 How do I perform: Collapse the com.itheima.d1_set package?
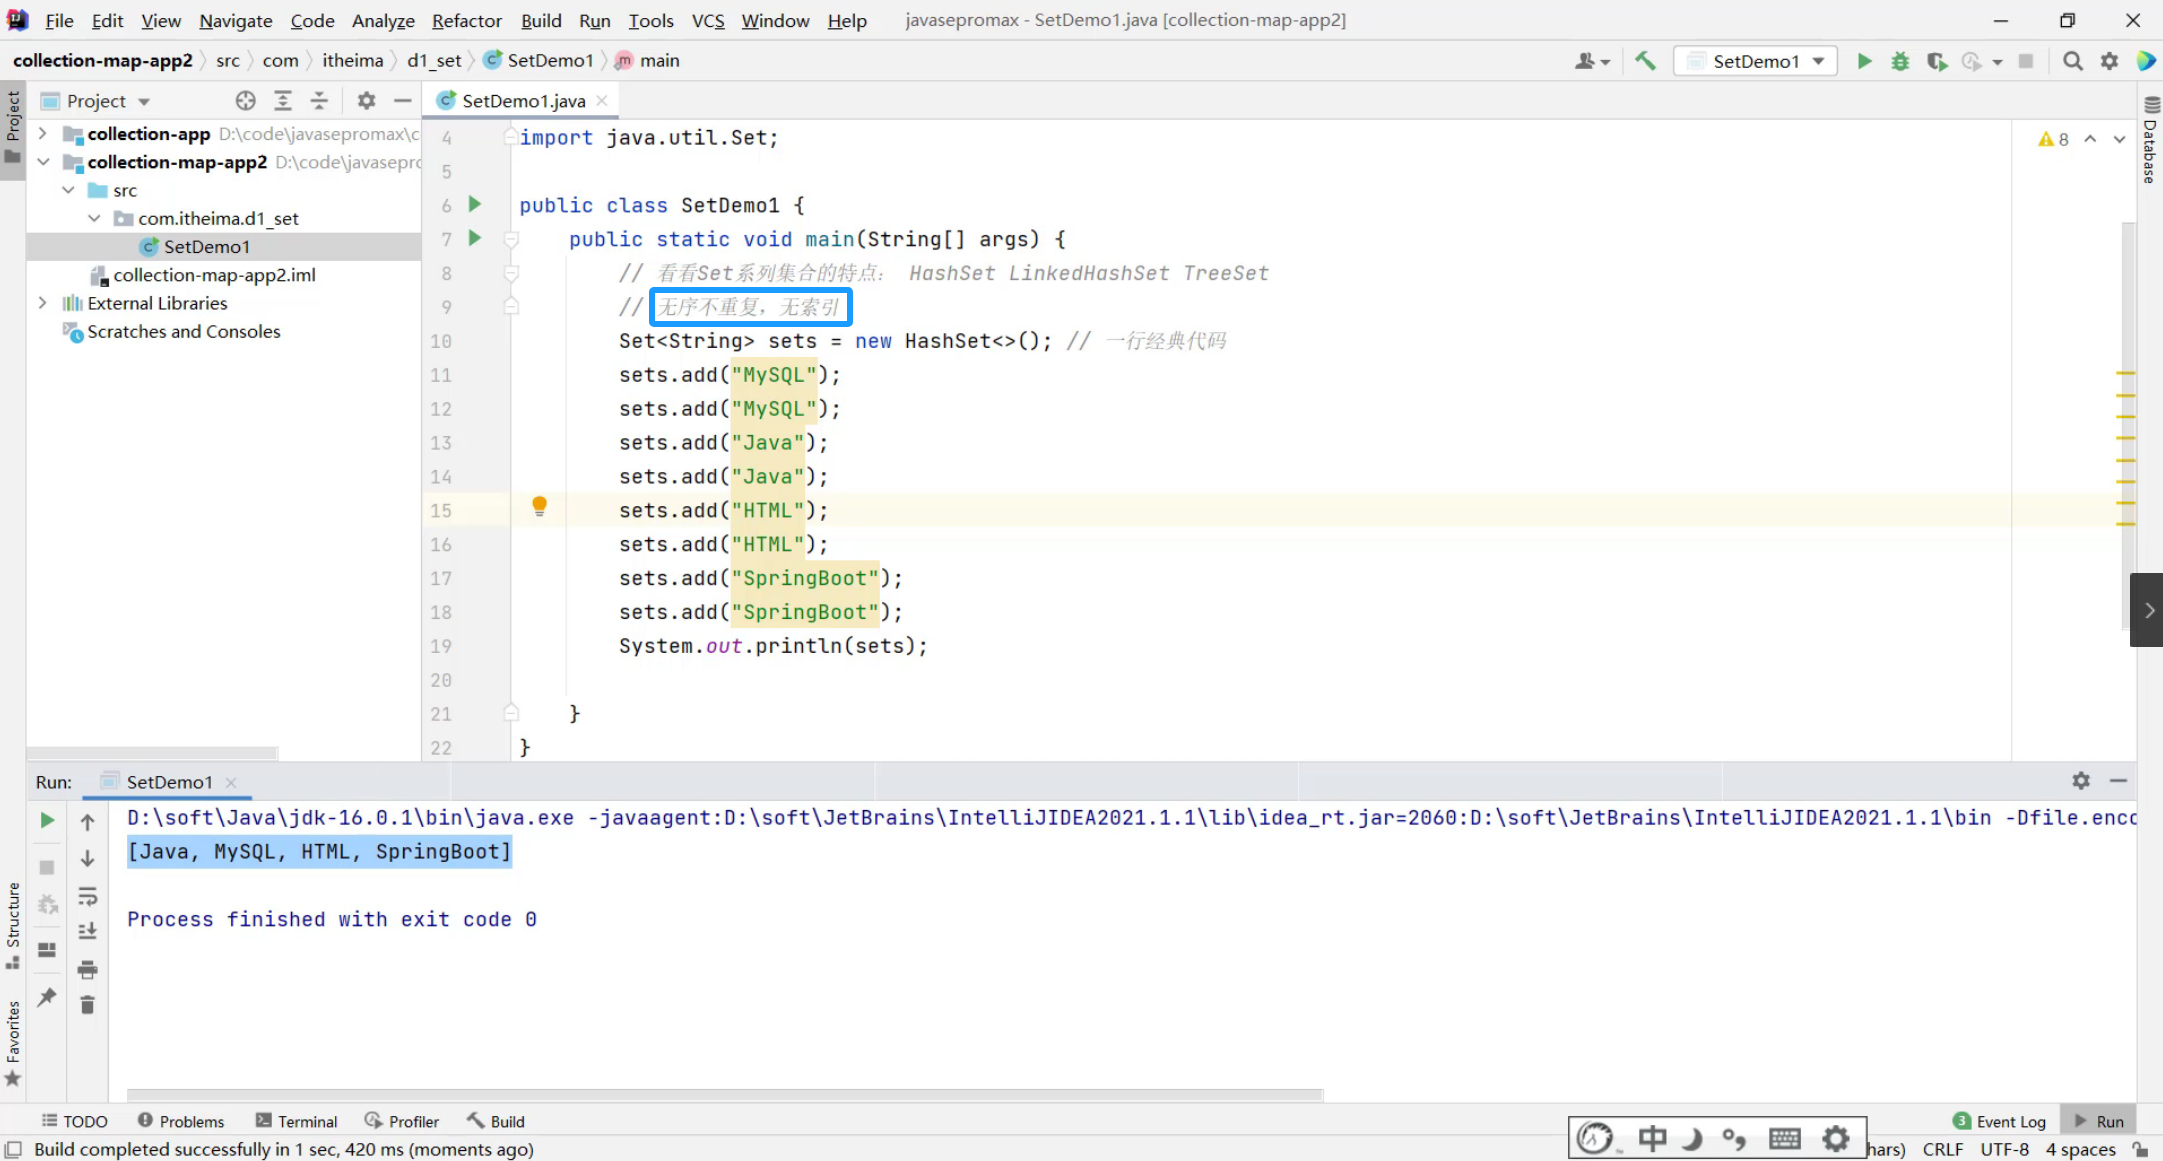(94, 218)
